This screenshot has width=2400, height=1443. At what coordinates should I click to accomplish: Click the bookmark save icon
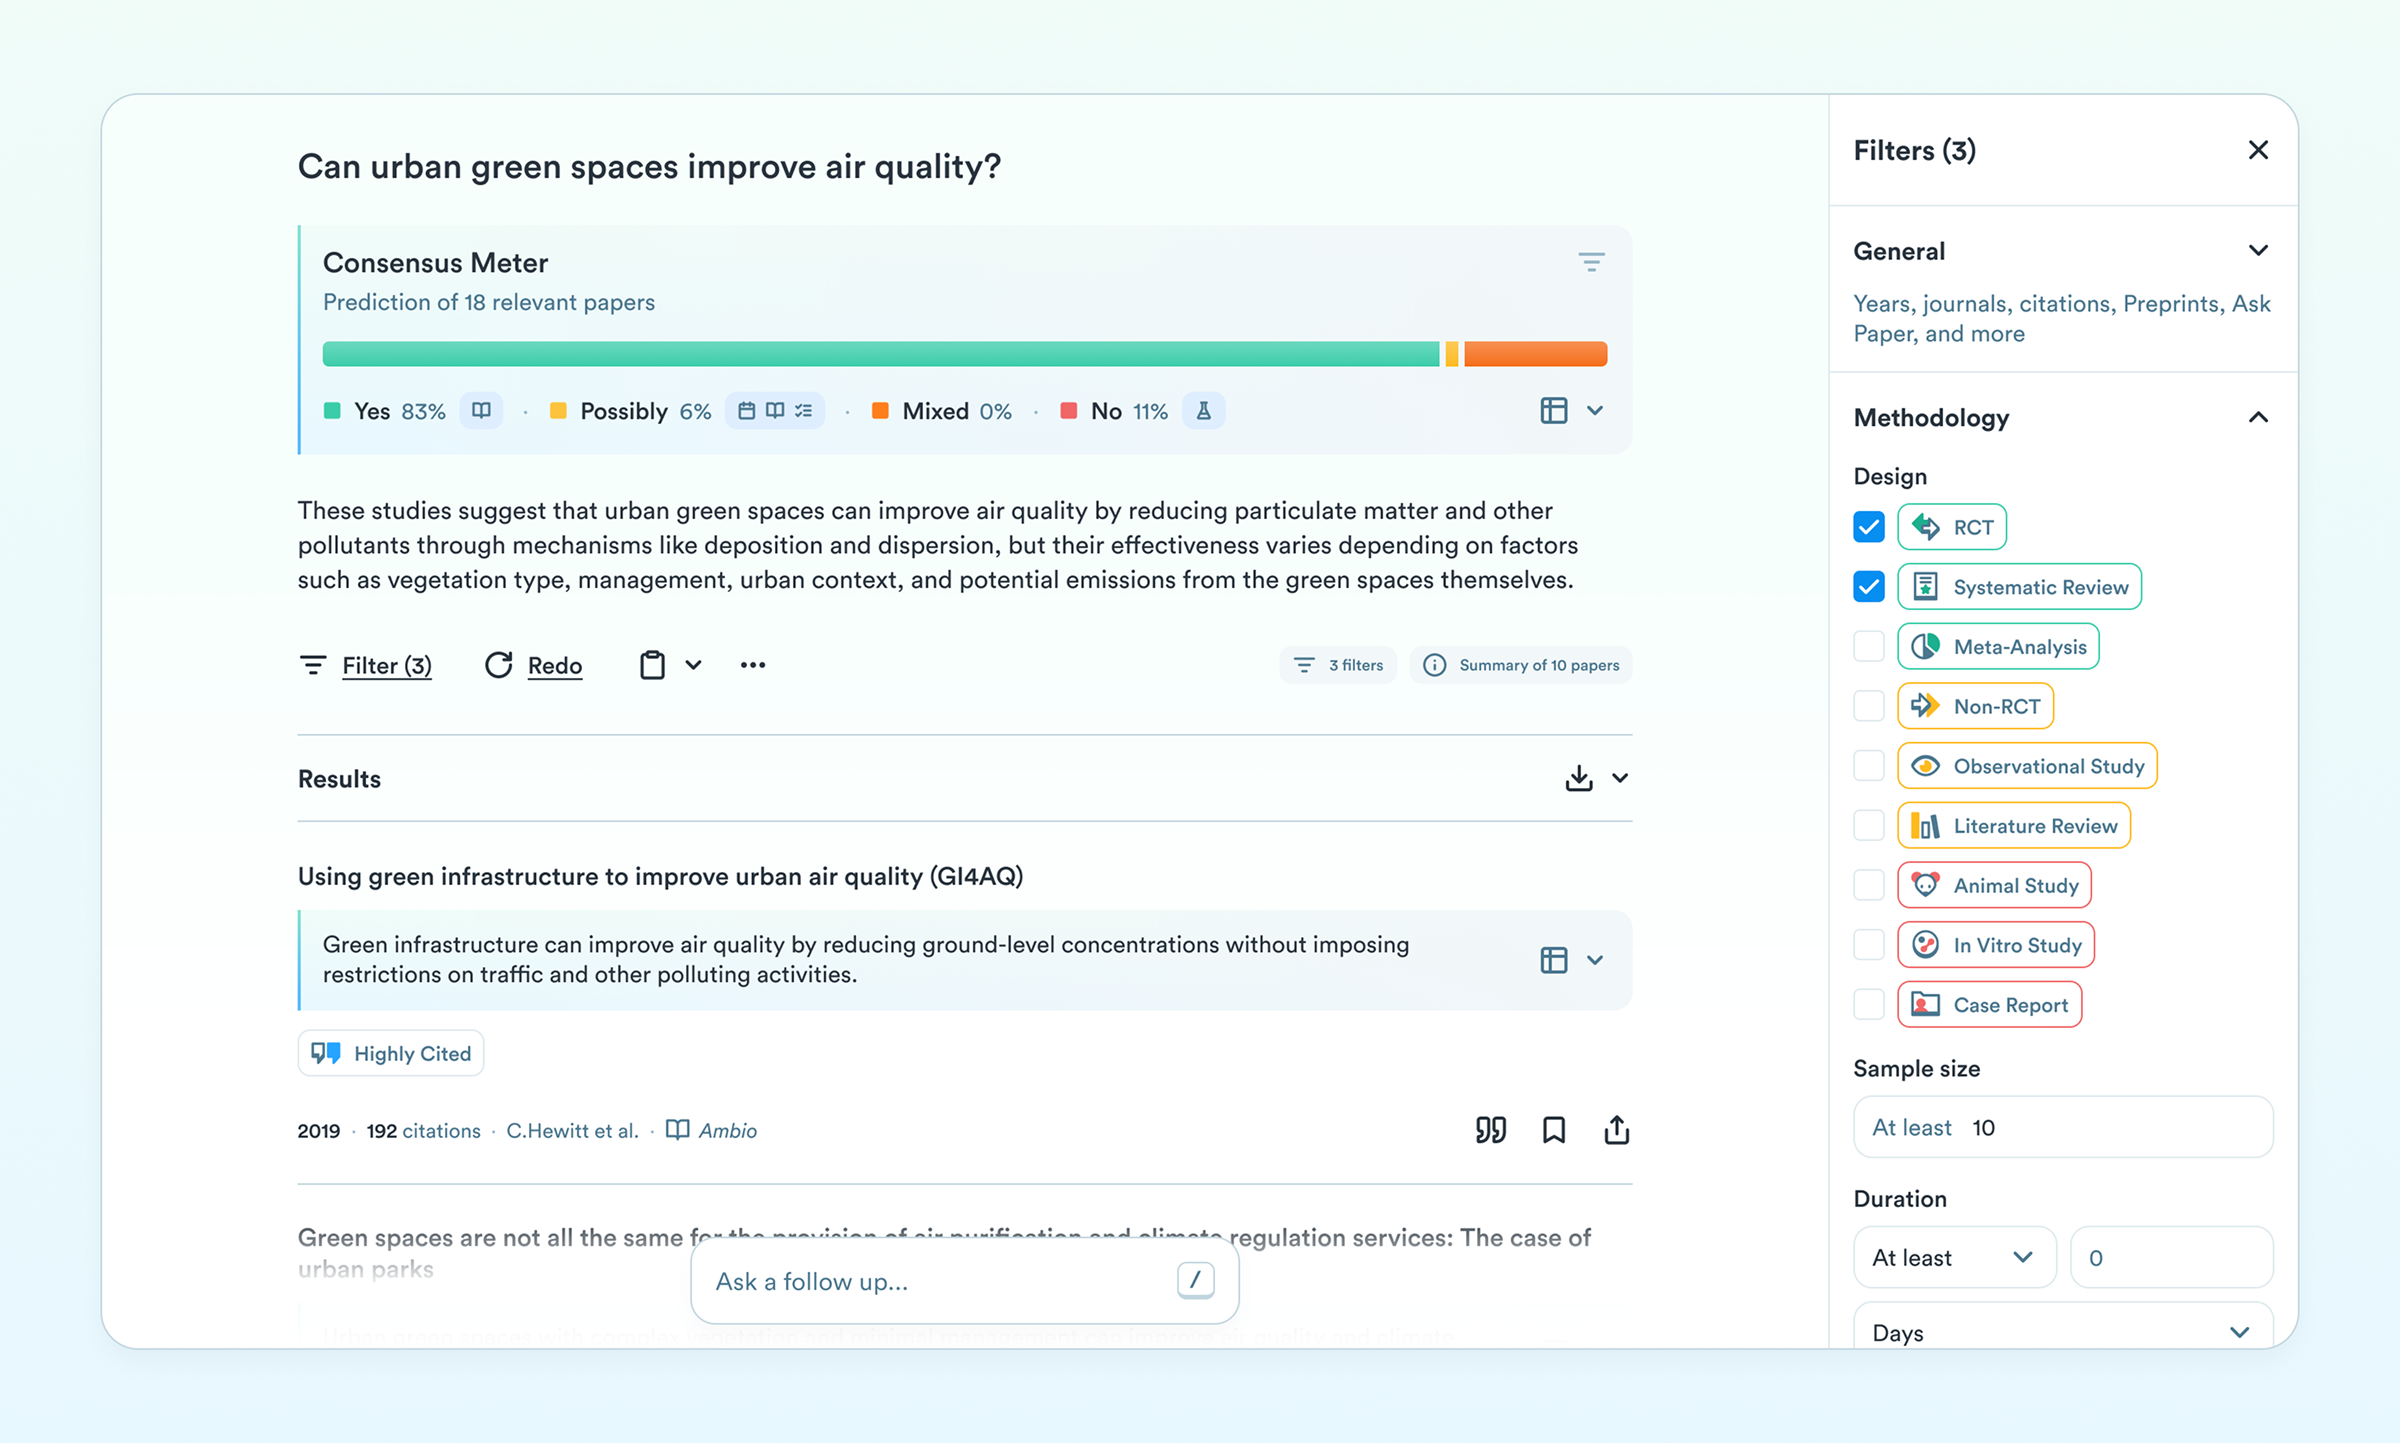click(x=1553, y=1130)
